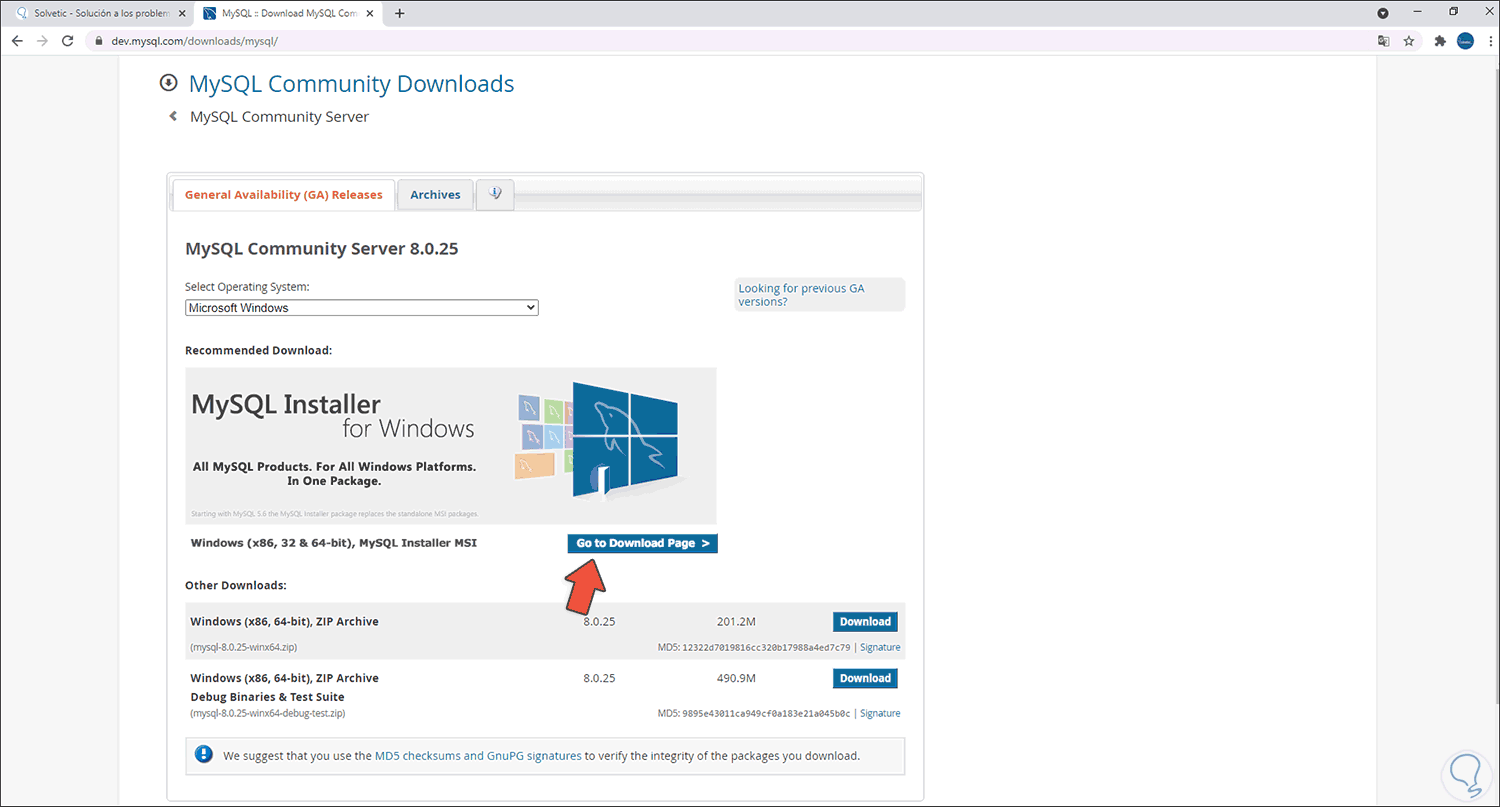Click the Debug Binaries & Test Suite text
1500x807 pixels.
click(x=267, y=697)
